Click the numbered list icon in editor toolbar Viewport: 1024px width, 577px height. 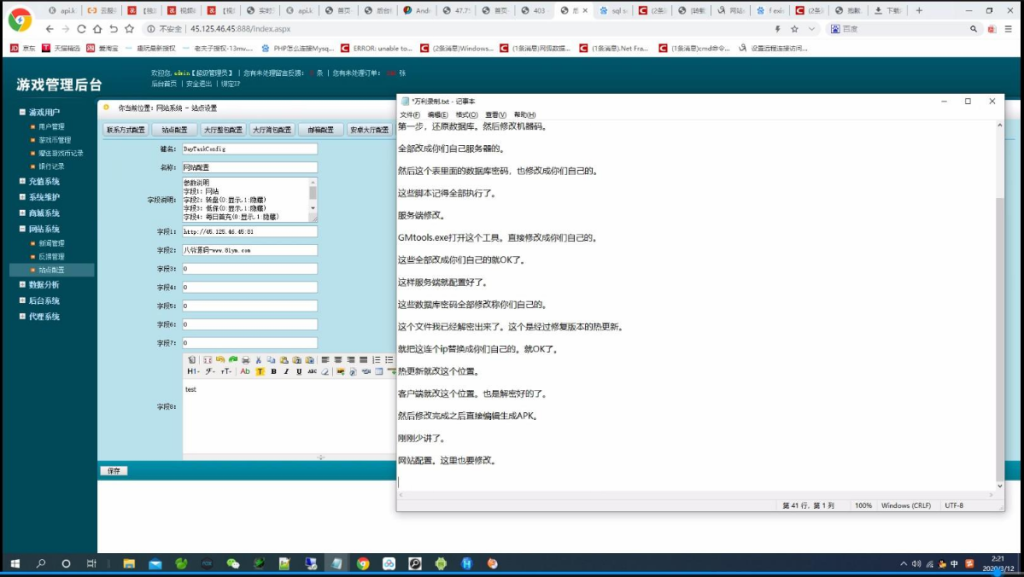coord(376,360)
